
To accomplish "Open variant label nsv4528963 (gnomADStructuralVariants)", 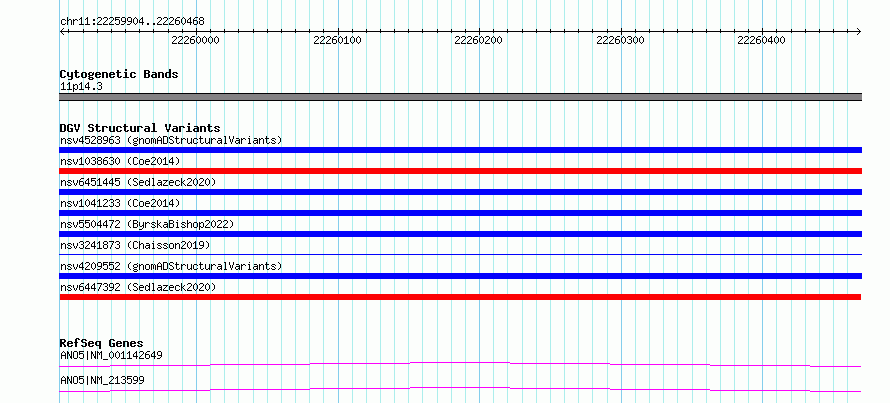I will 171,140.
